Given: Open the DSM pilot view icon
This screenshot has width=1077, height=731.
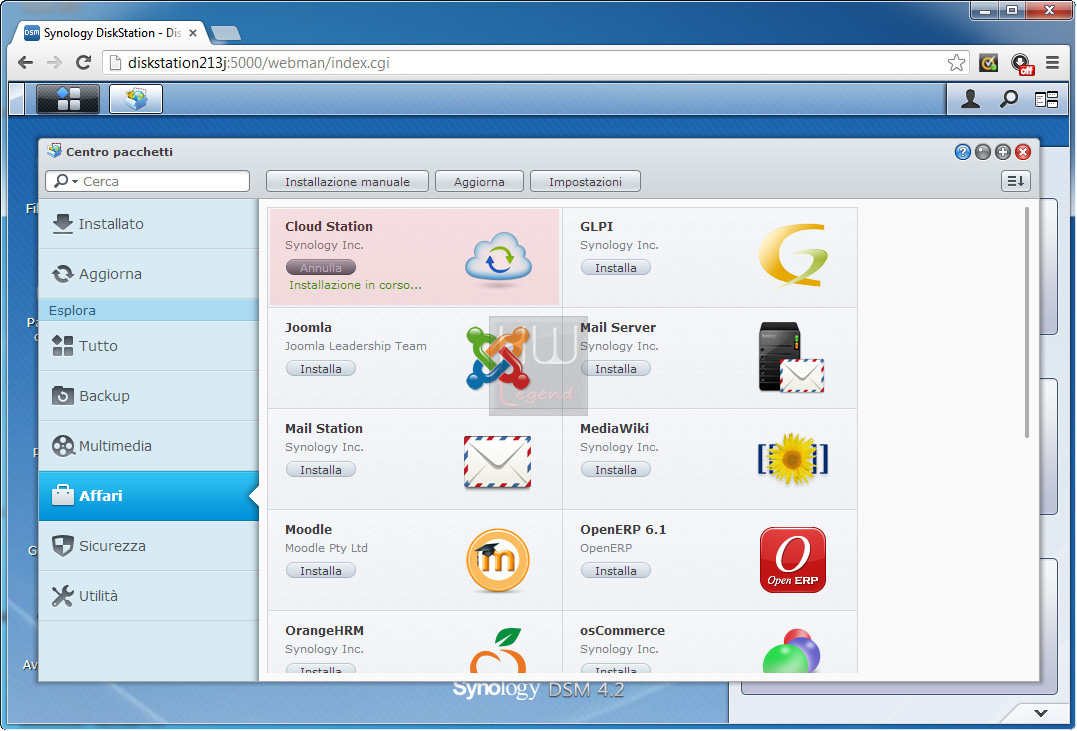Looking at the screenshot, I should [1046, 100].
